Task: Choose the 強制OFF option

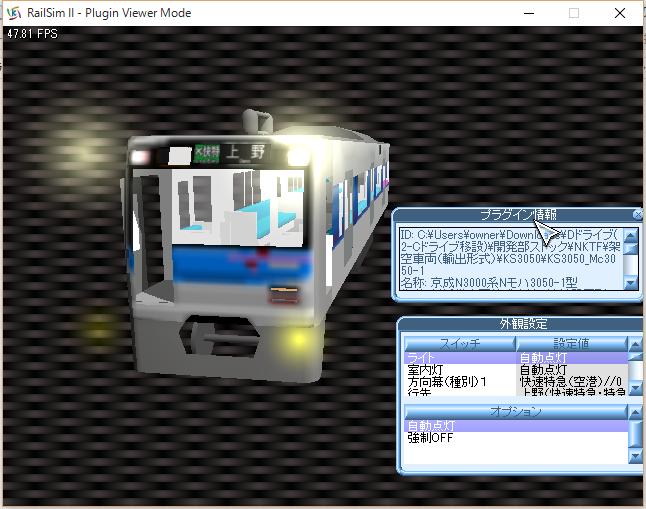Action: 516,438
